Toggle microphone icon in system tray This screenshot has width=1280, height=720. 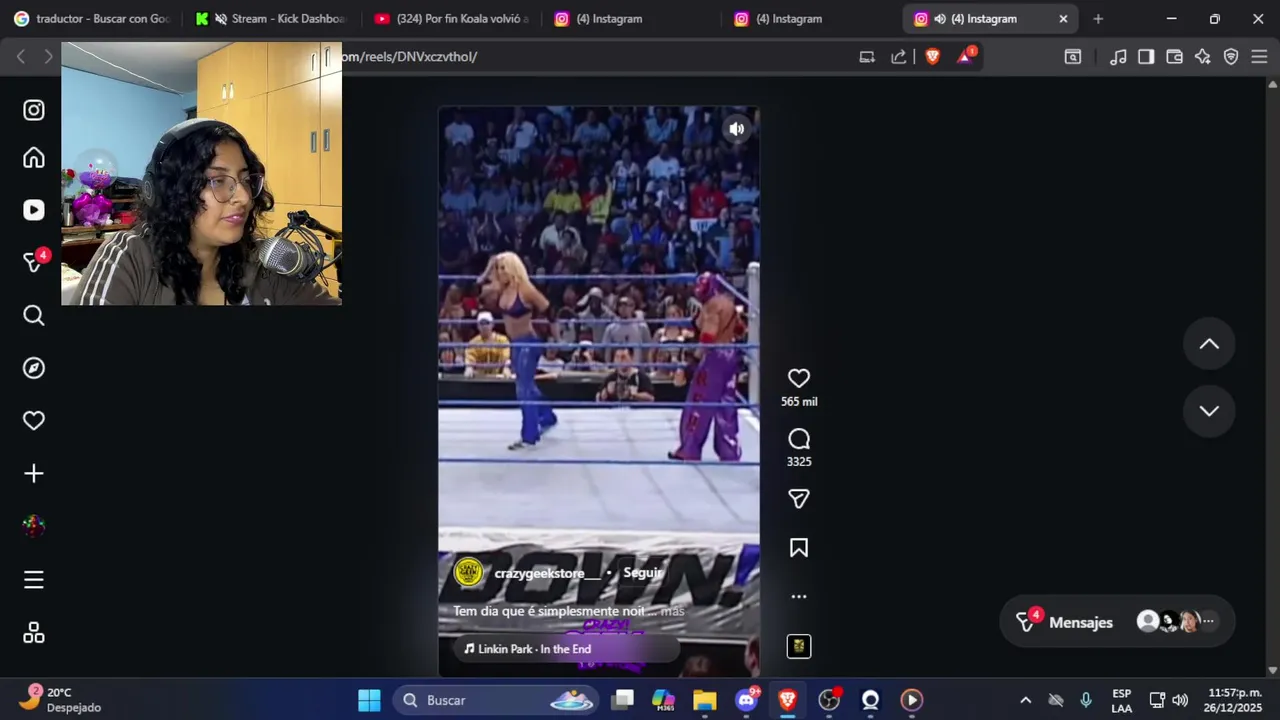[x=1086, y=700]
